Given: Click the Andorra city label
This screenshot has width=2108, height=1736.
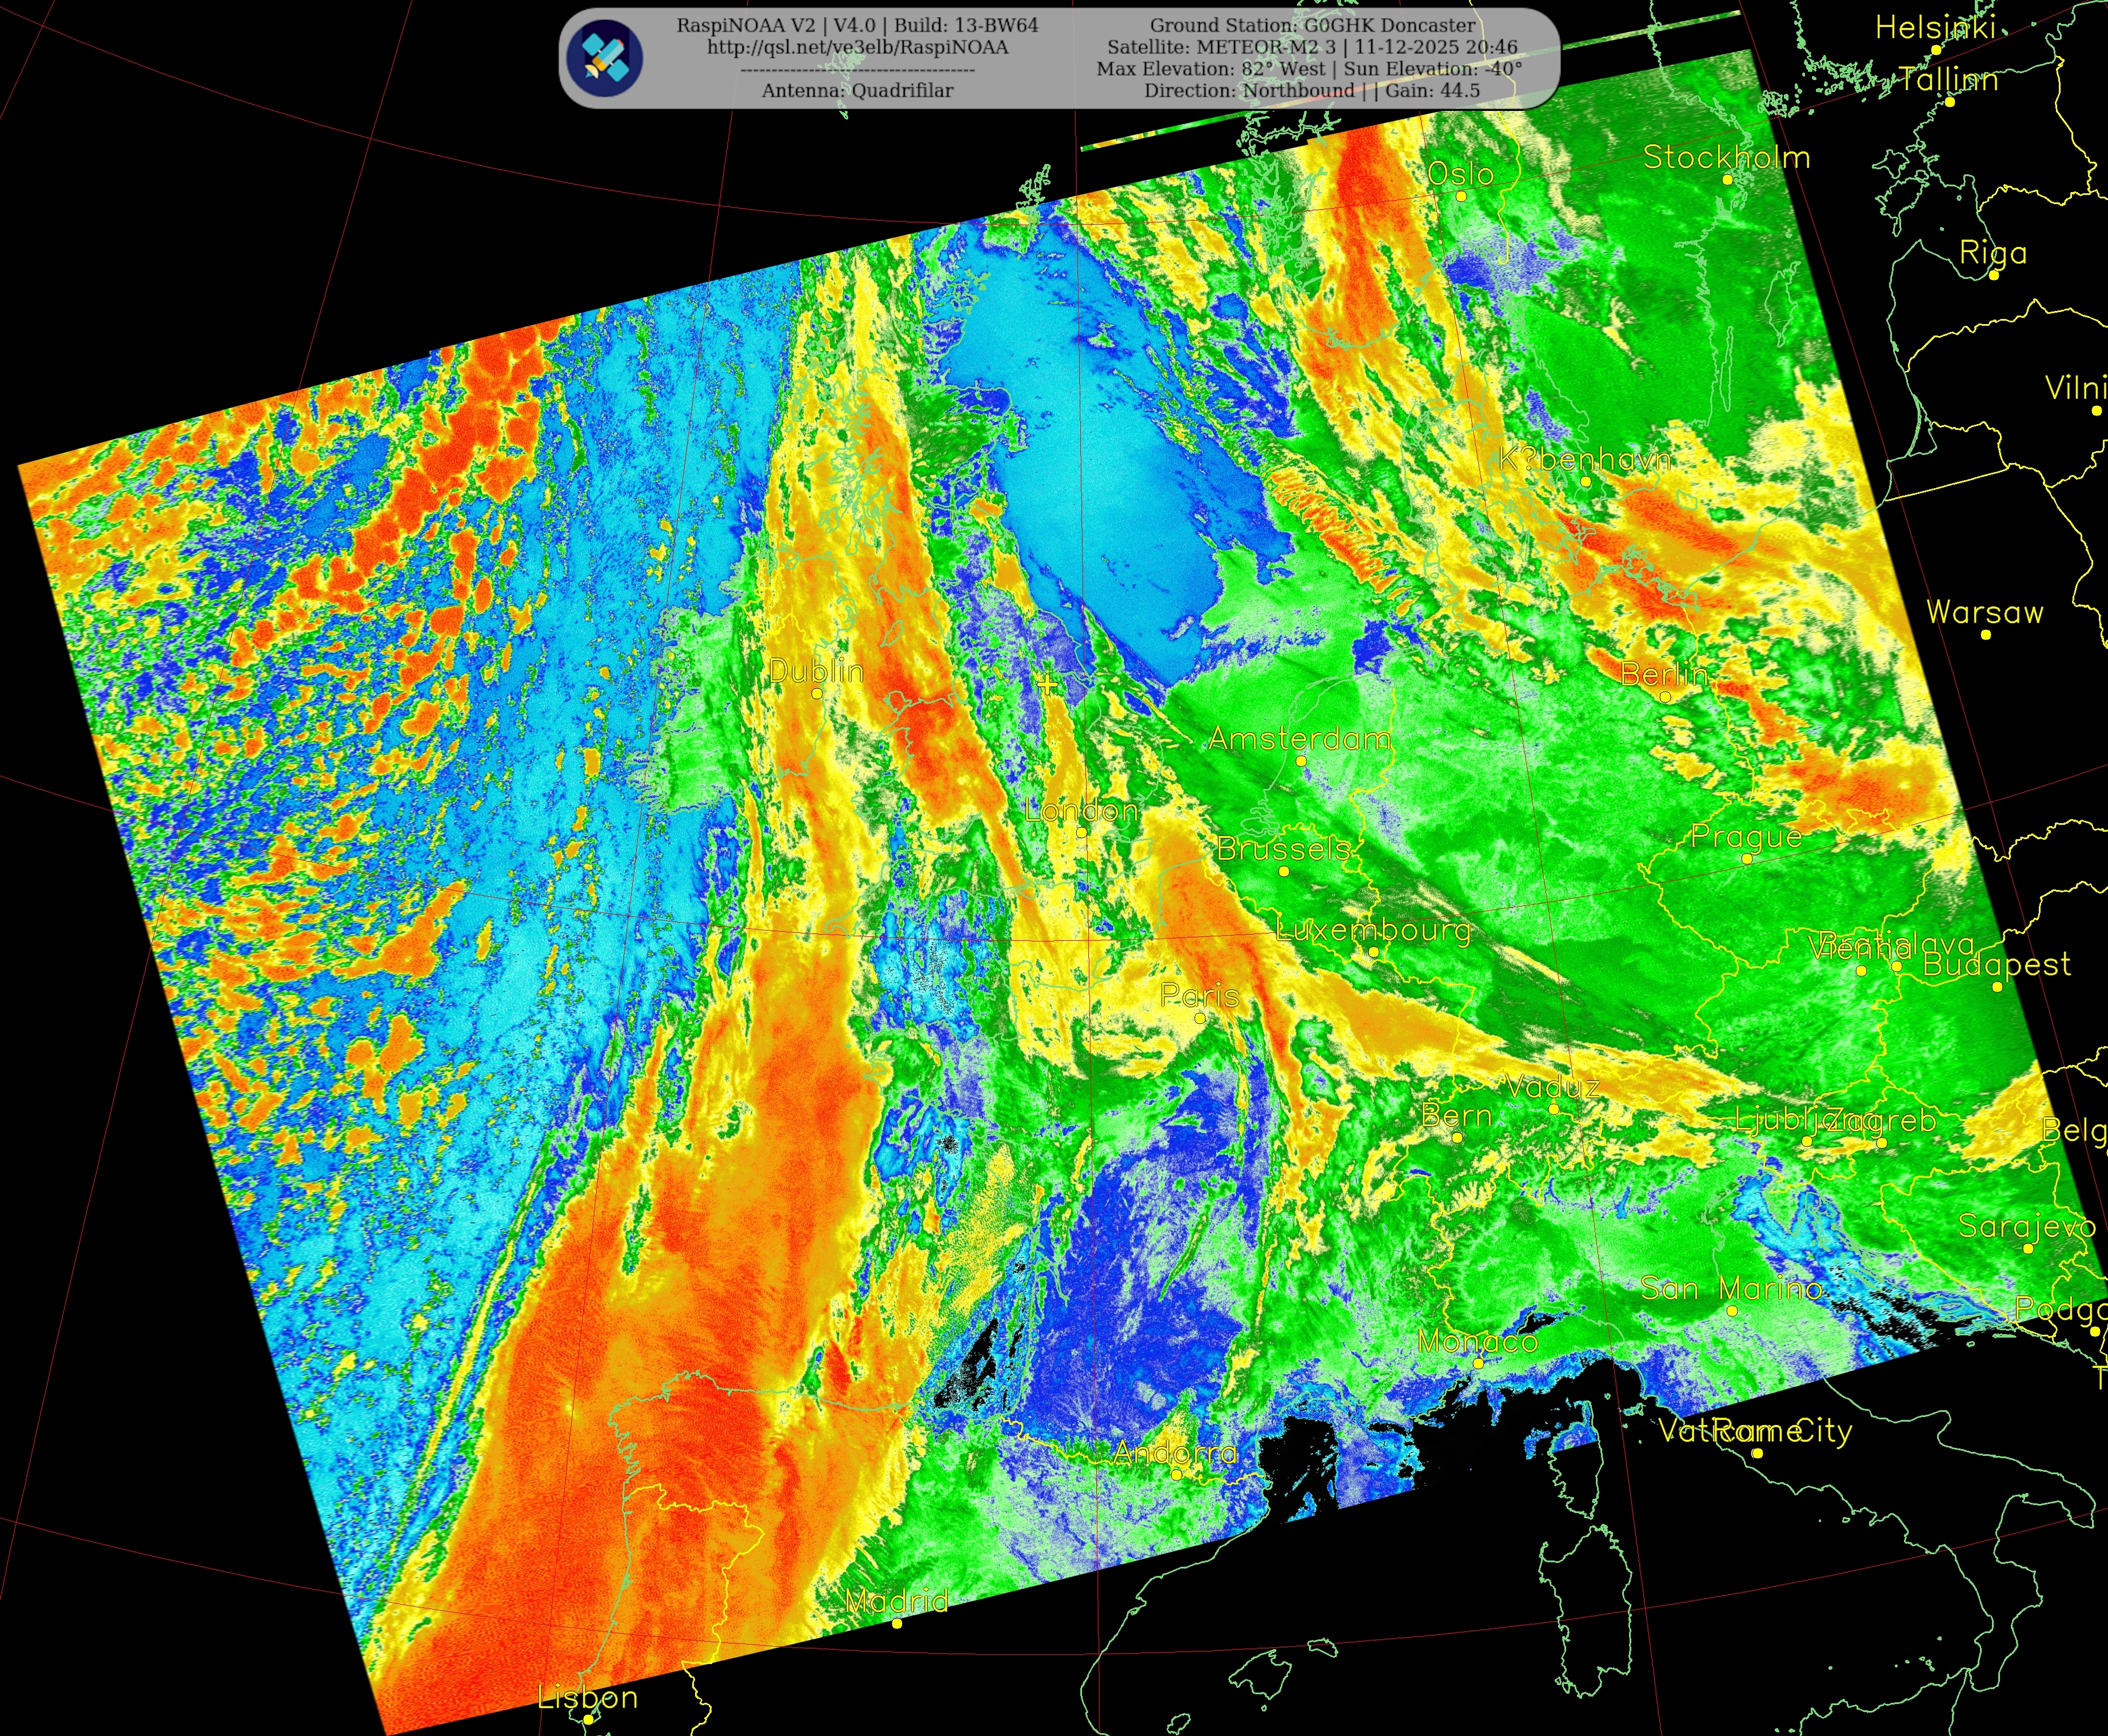Looking at the screenshot, I should (x=1175, y=1452).
